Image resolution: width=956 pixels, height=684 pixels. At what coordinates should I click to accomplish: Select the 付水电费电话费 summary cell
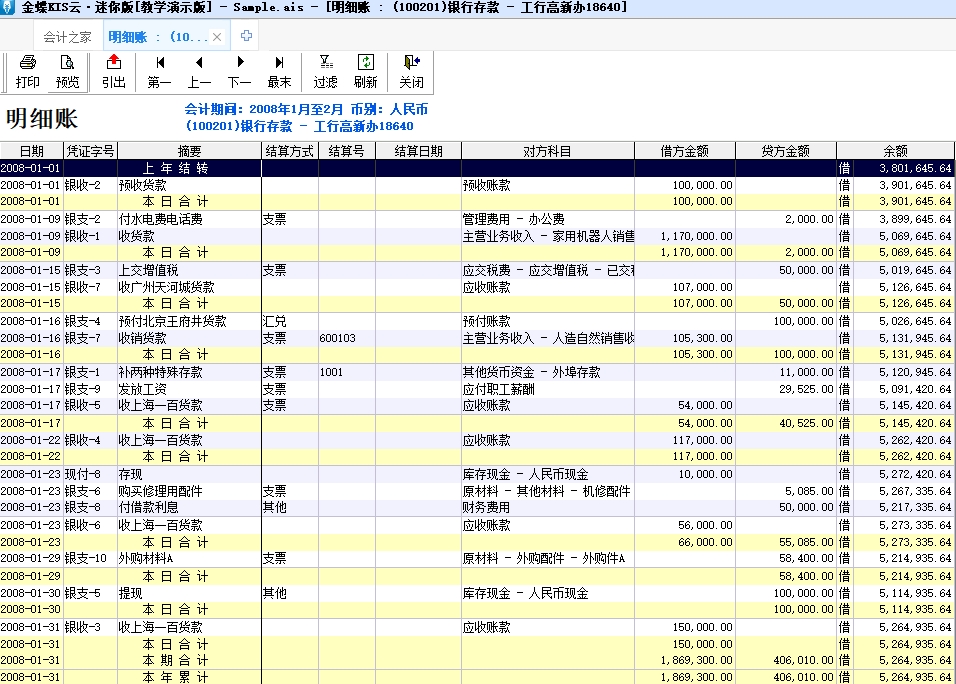189,219
